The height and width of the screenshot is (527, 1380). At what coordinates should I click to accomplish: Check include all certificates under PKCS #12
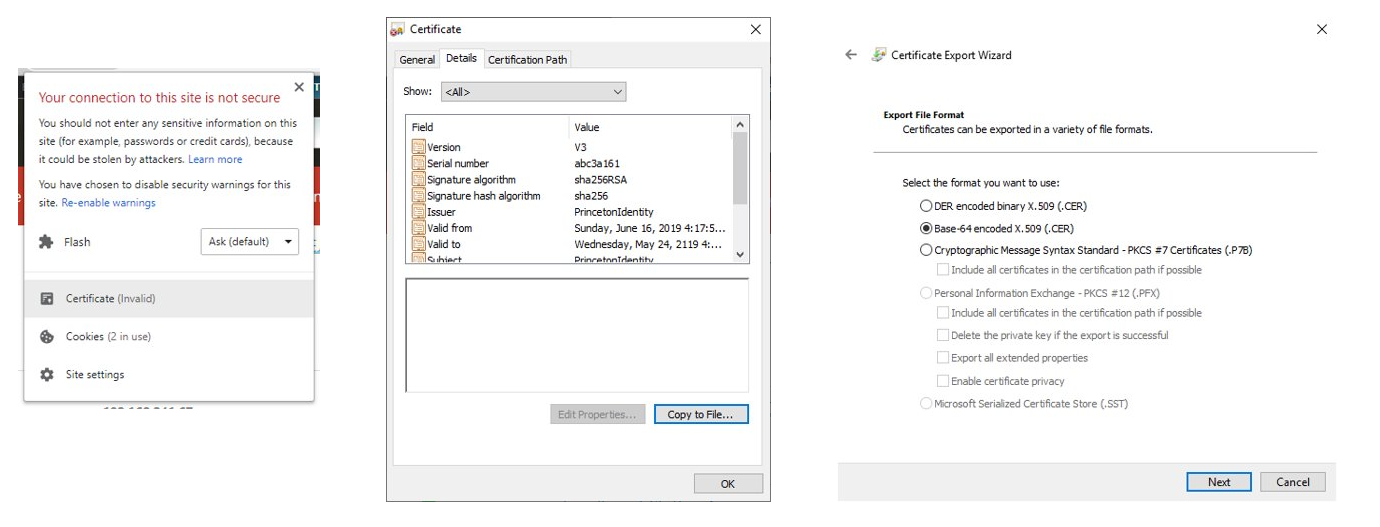tap(943, 313)
